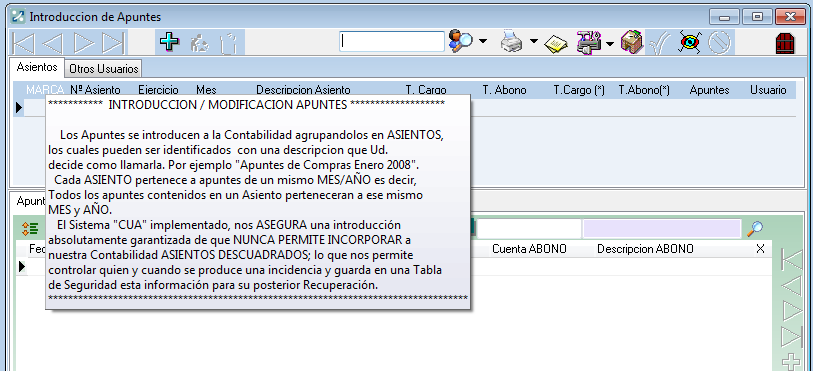The image size is (813, 371).
Task: Click the greyed recycle icon in the toolbar
Action: (x=200, y=43)
